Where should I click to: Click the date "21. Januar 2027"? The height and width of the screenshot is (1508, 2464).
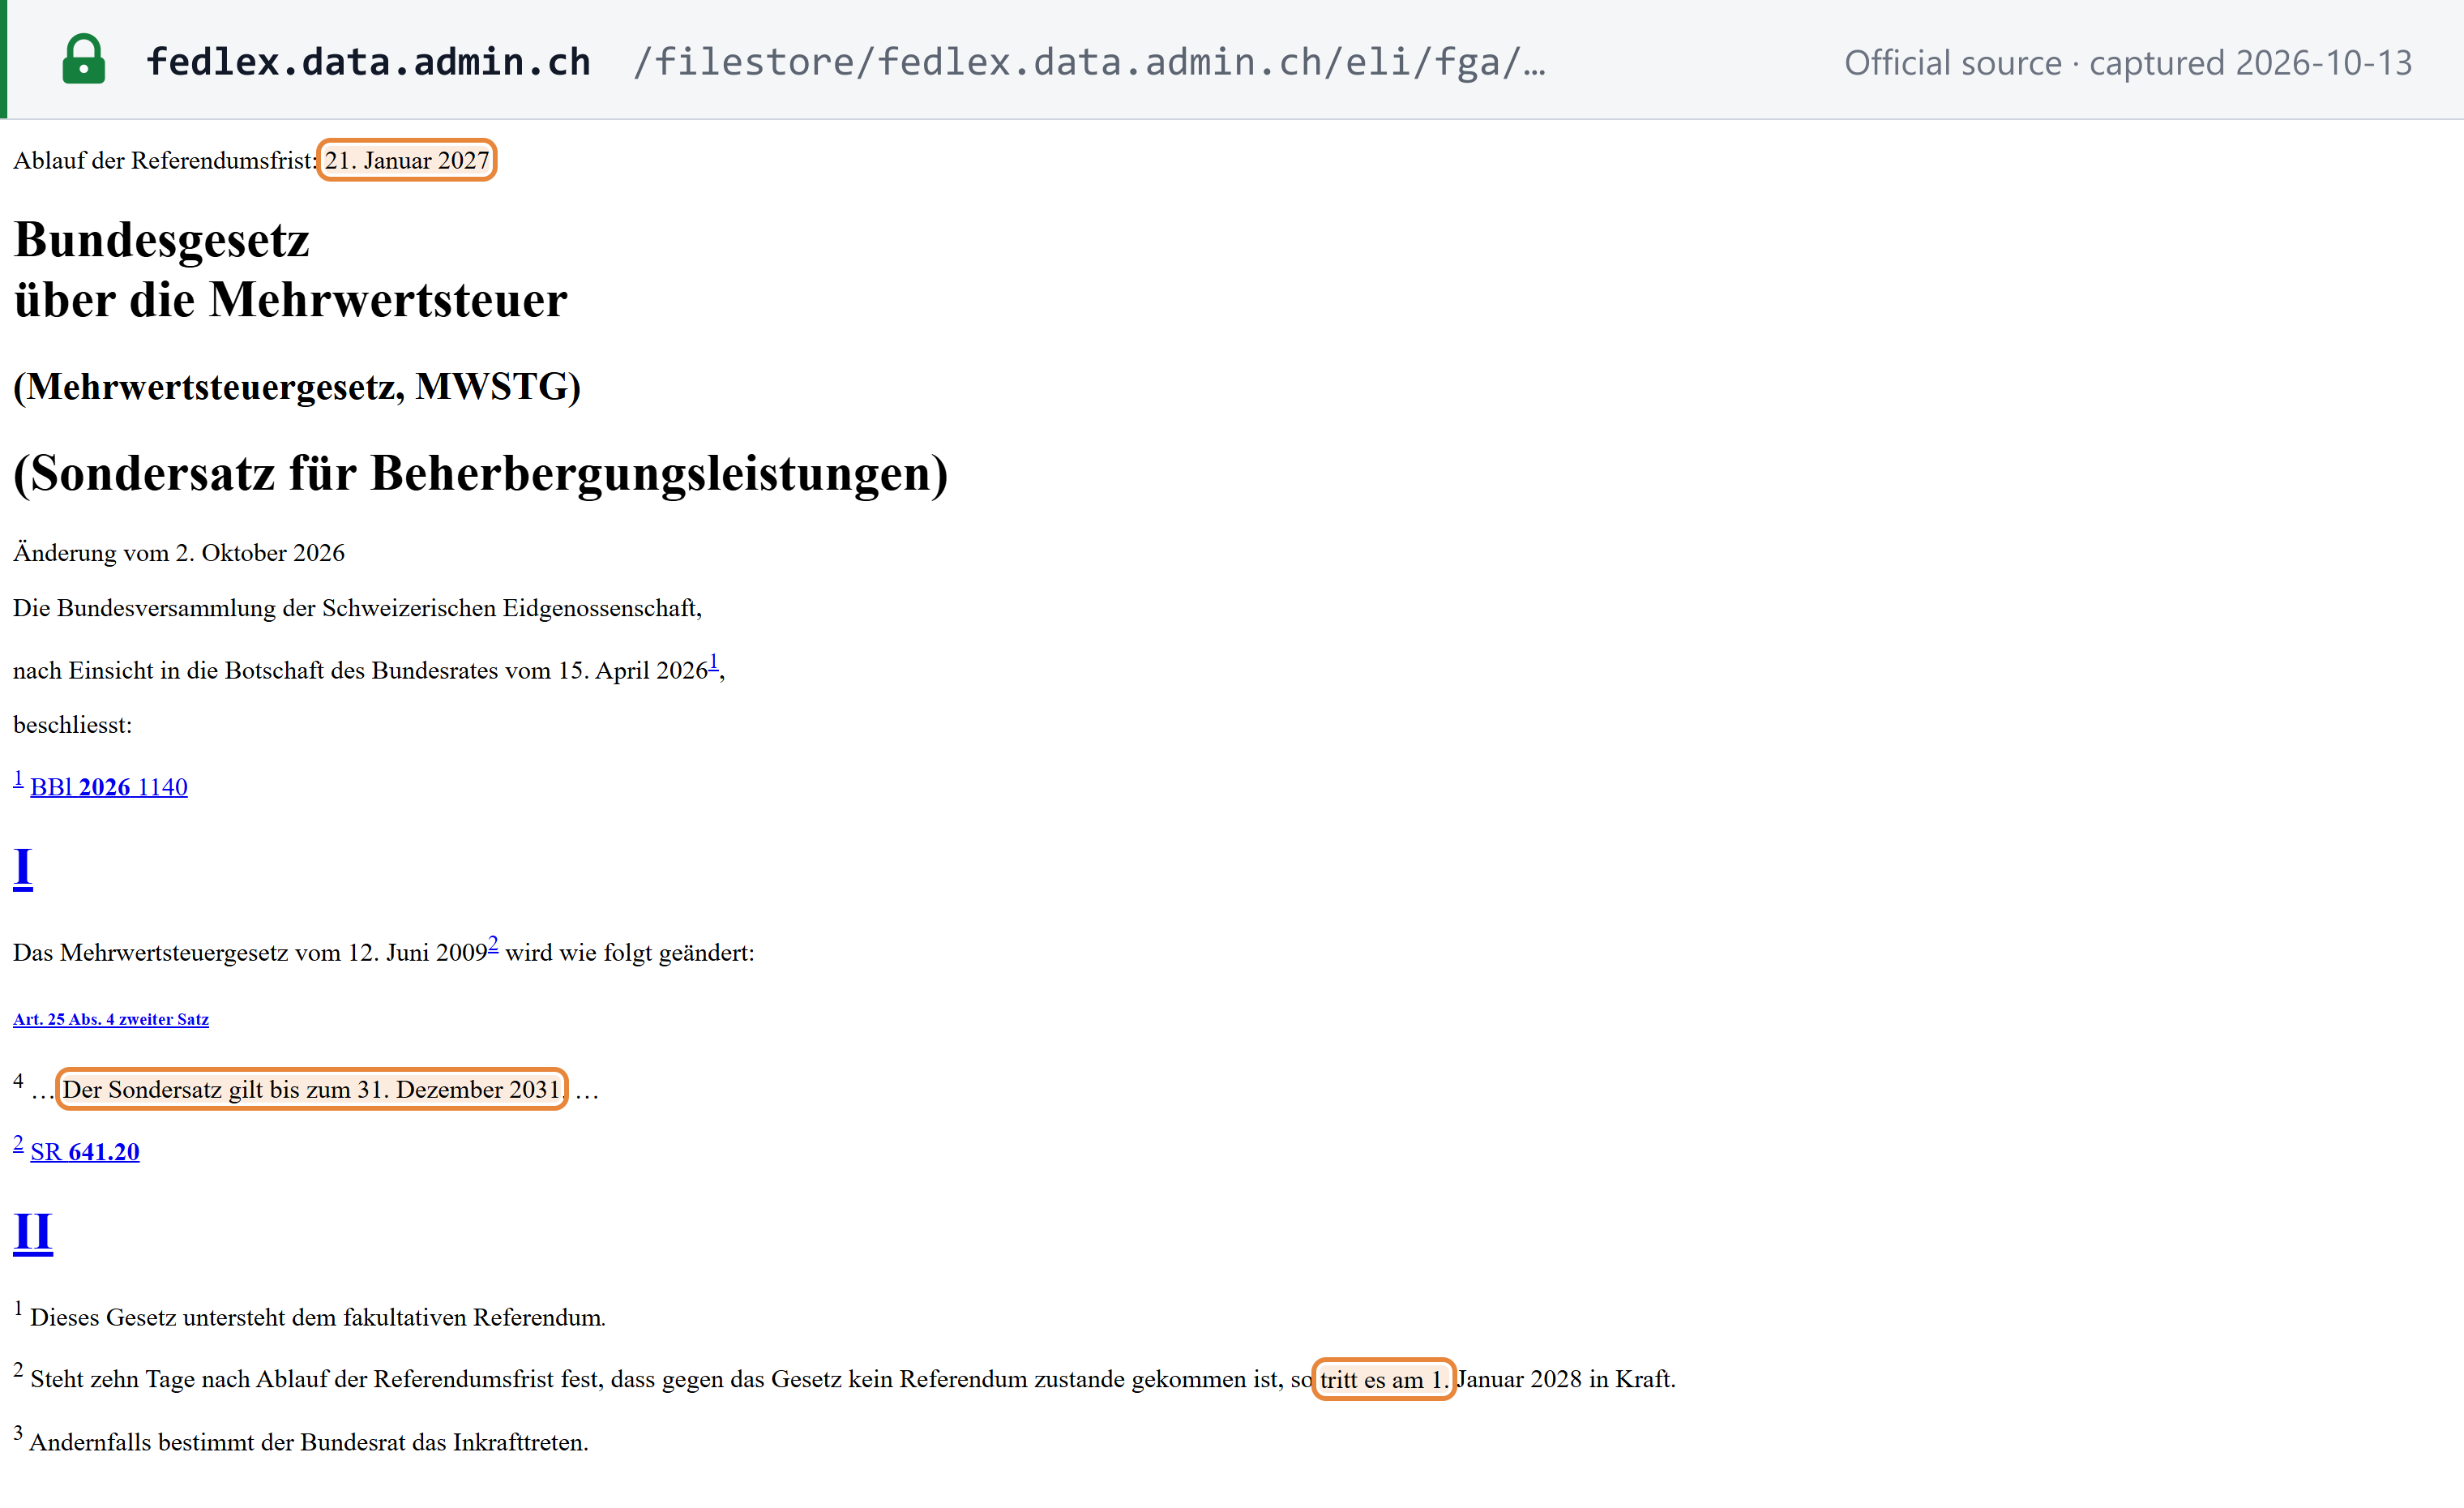[x=407, y=160]
